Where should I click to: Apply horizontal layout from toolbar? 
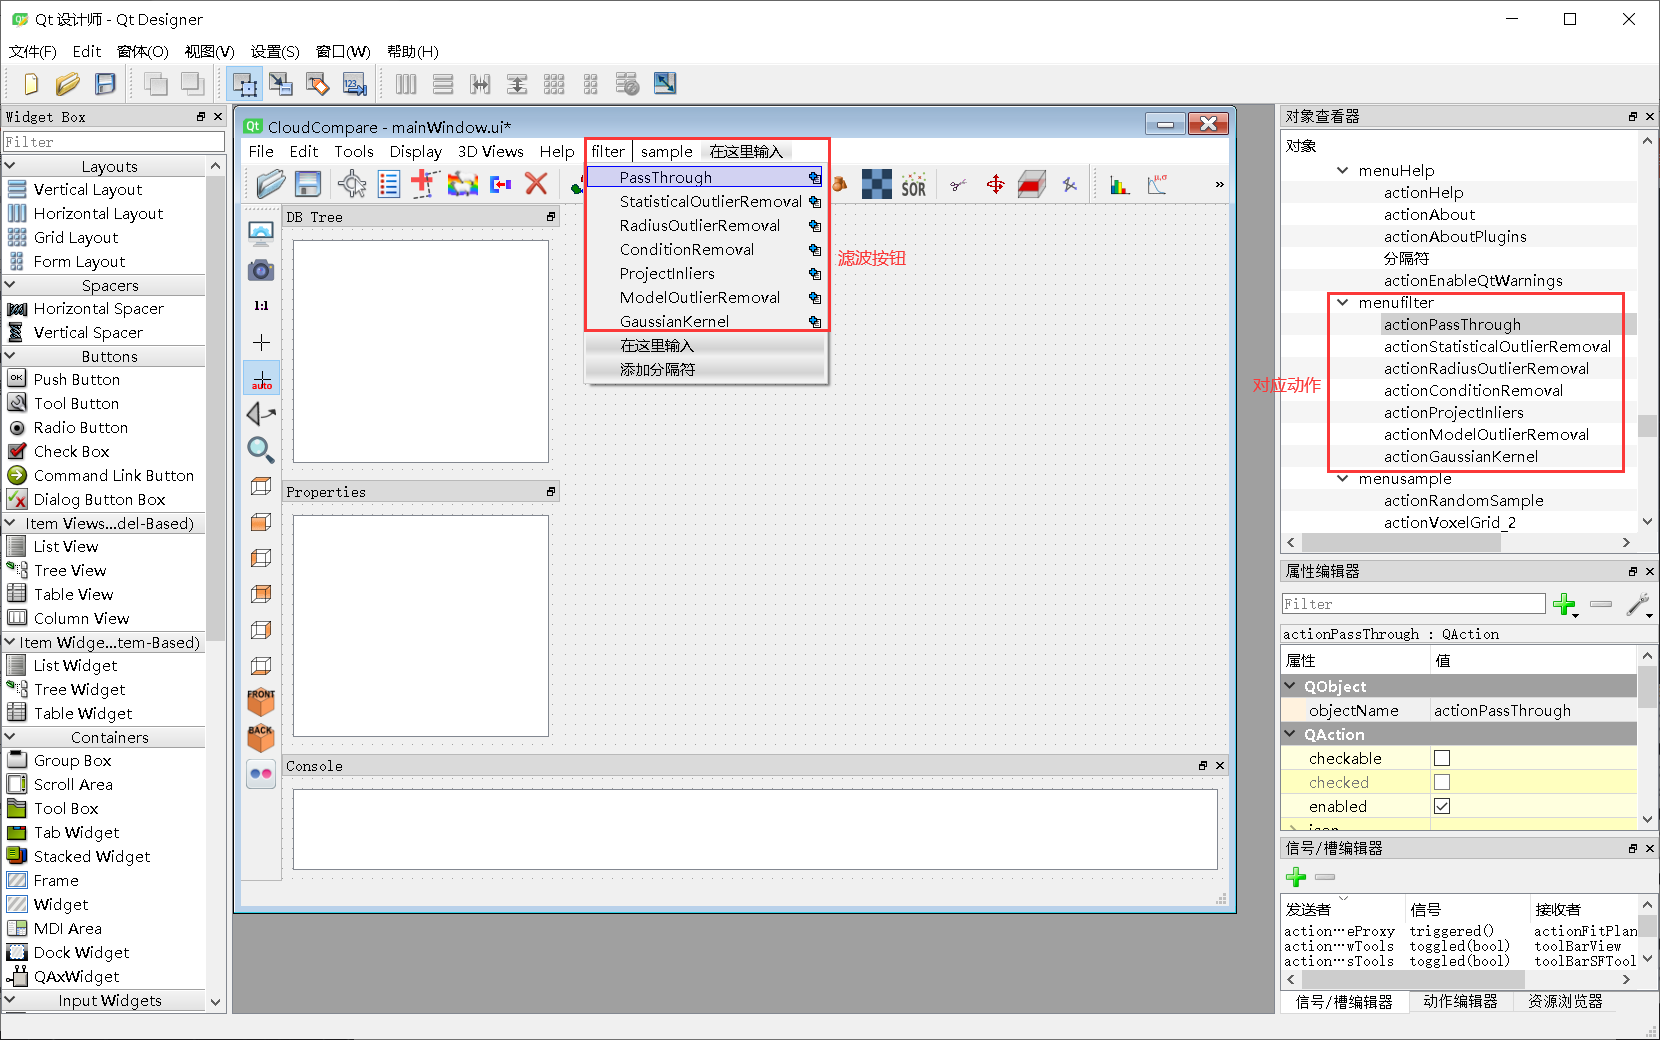(406, 84)
